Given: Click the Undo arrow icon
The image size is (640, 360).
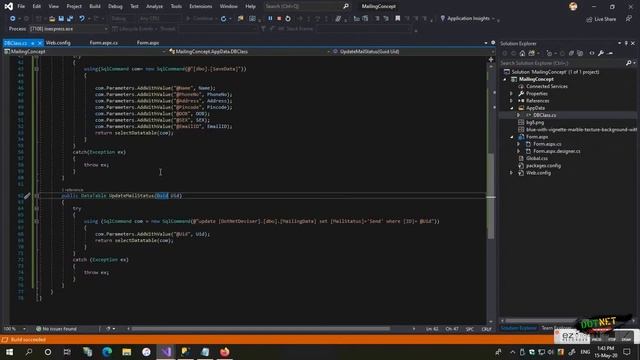Looking at the screenshot, I should point(82,19).
